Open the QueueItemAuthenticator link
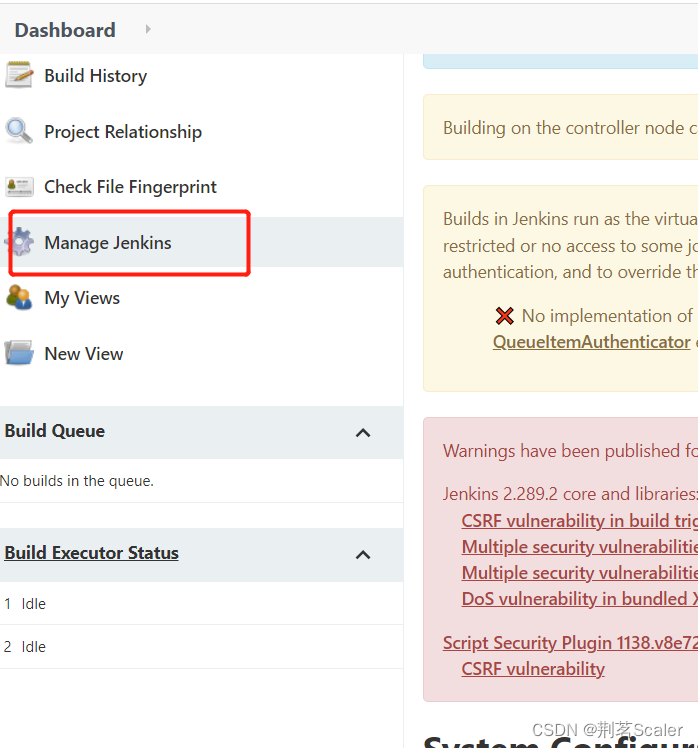Viewport: 698px width, 748px height. (x=592, y=342)
